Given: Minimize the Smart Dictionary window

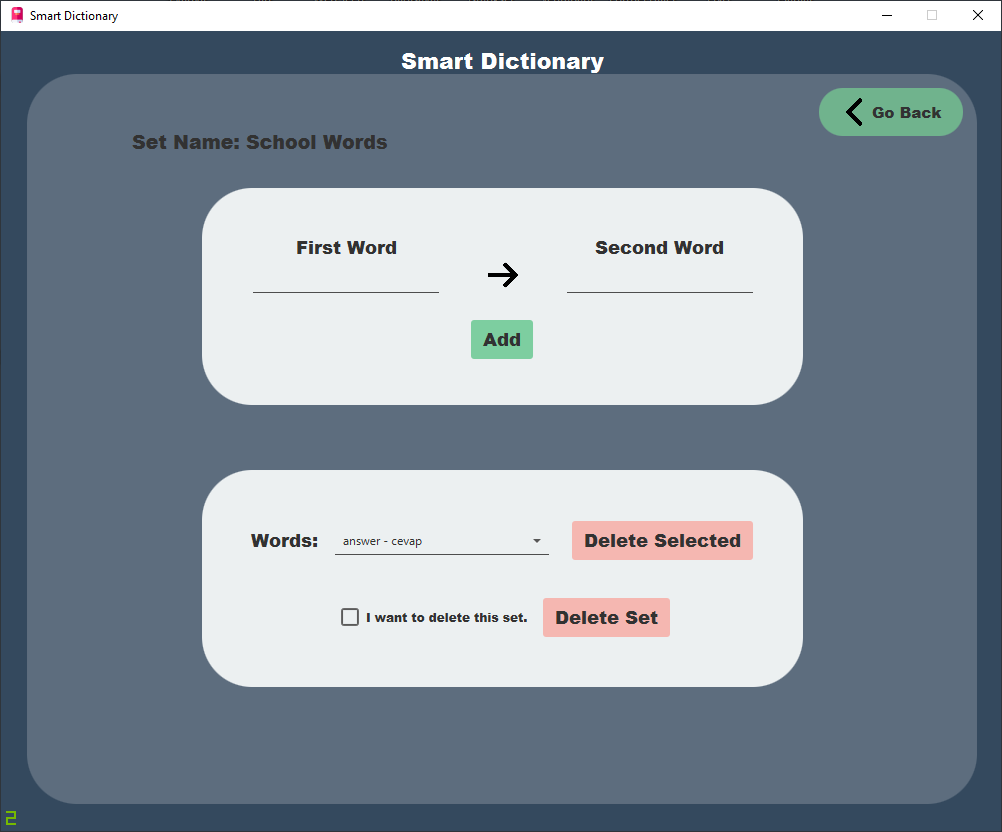Looking at the screenshot, I should [886, 15].
